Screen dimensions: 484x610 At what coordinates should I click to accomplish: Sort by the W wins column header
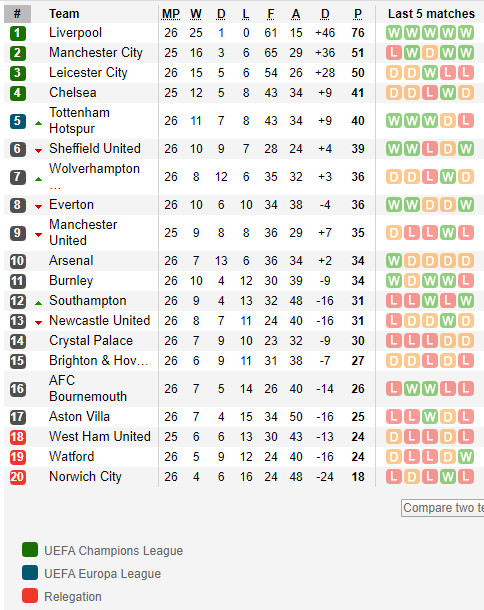tap(196, 14)
